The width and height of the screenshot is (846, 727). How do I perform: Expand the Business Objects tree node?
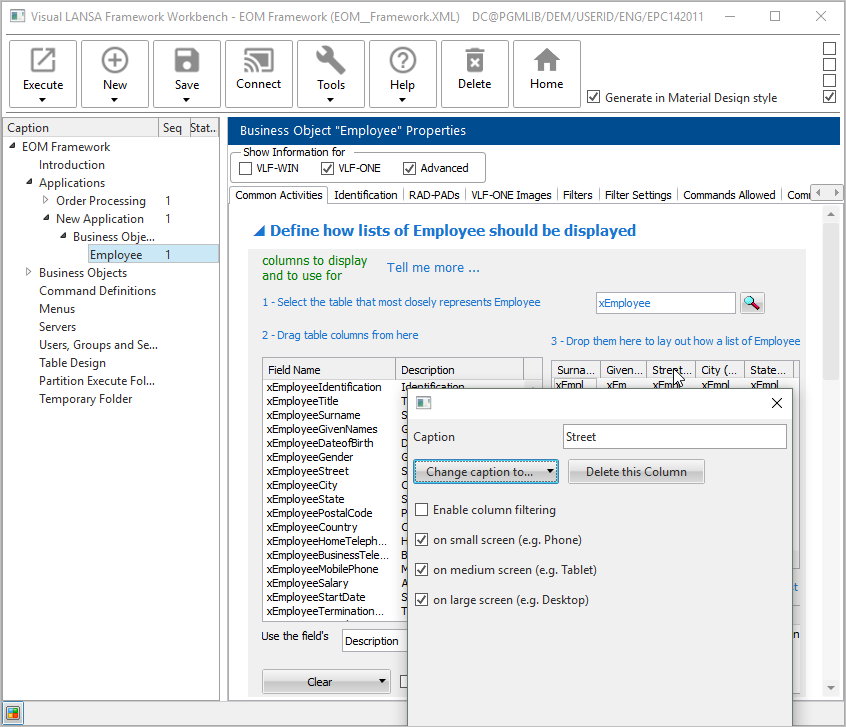click(x=29, y=273)
